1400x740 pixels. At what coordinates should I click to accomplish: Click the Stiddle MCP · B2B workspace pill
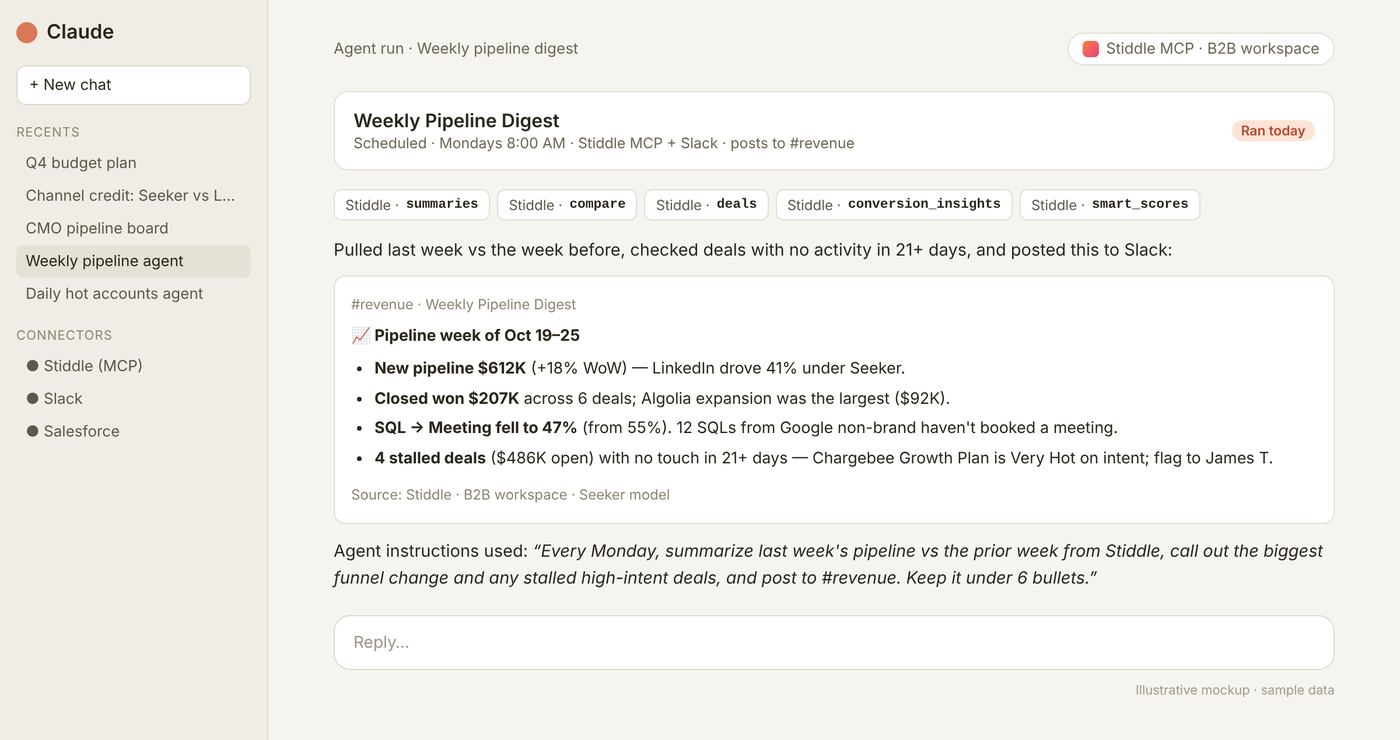(1200, 49)
